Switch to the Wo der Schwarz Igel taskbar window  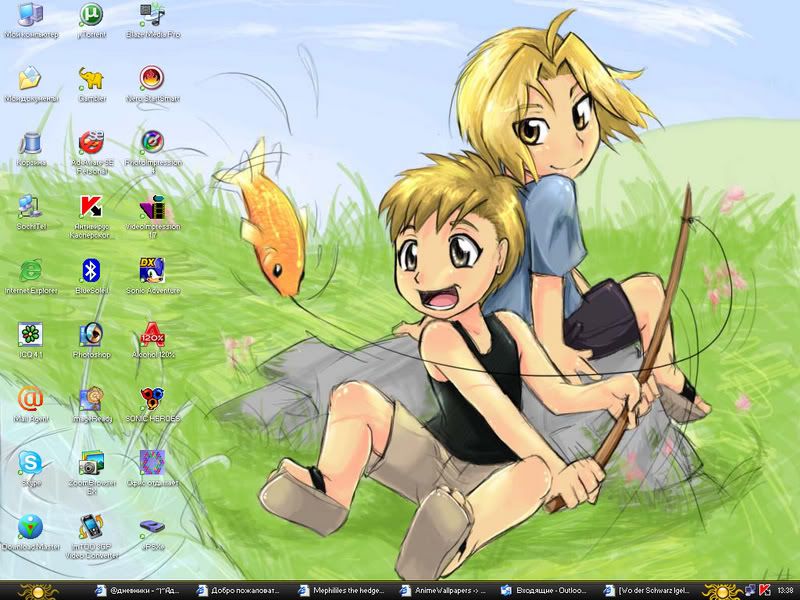pyautogui.click(x=646, y=590)
